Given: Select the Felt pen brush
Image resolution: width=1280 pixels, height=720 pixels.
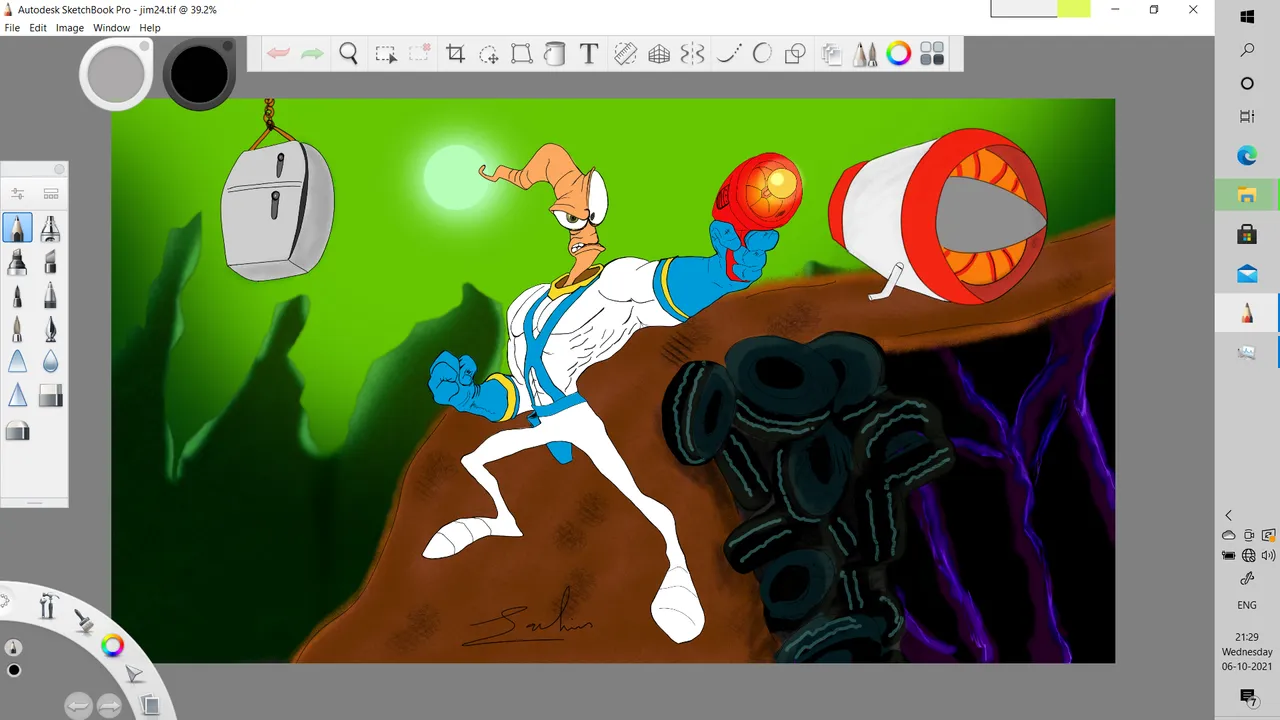Looking at the screenshot, I should tap(50, 295).
